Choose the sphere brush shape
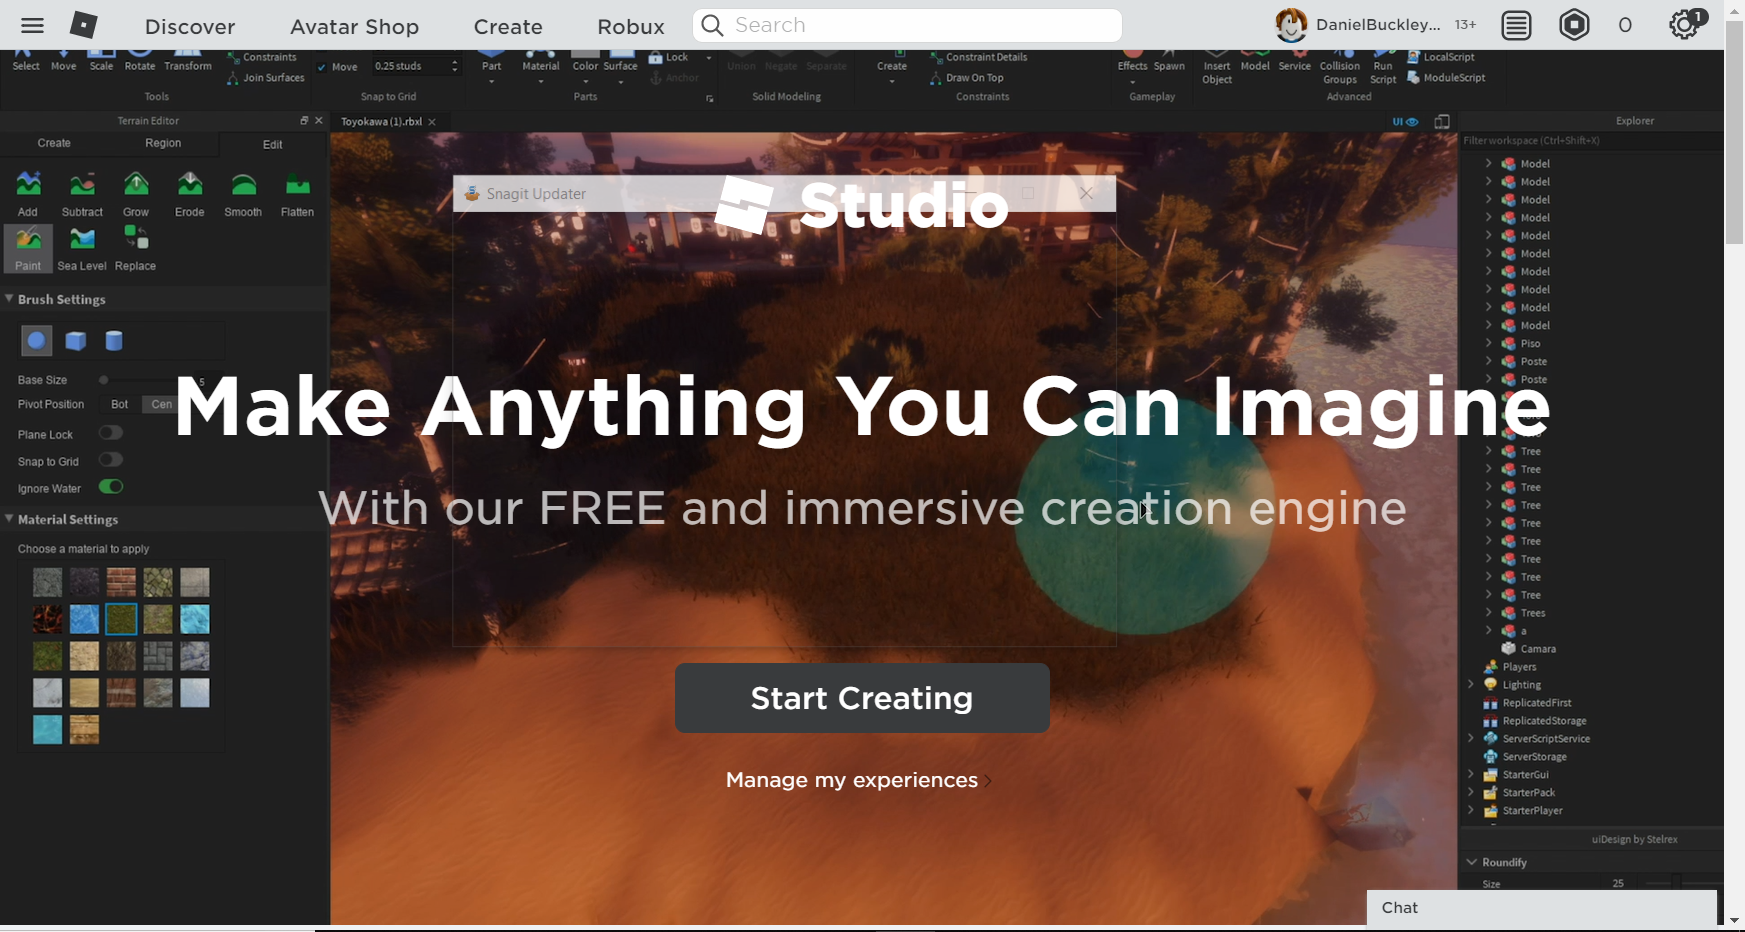Viewport: 1745px width, 932px height. (x=36, y=341)
